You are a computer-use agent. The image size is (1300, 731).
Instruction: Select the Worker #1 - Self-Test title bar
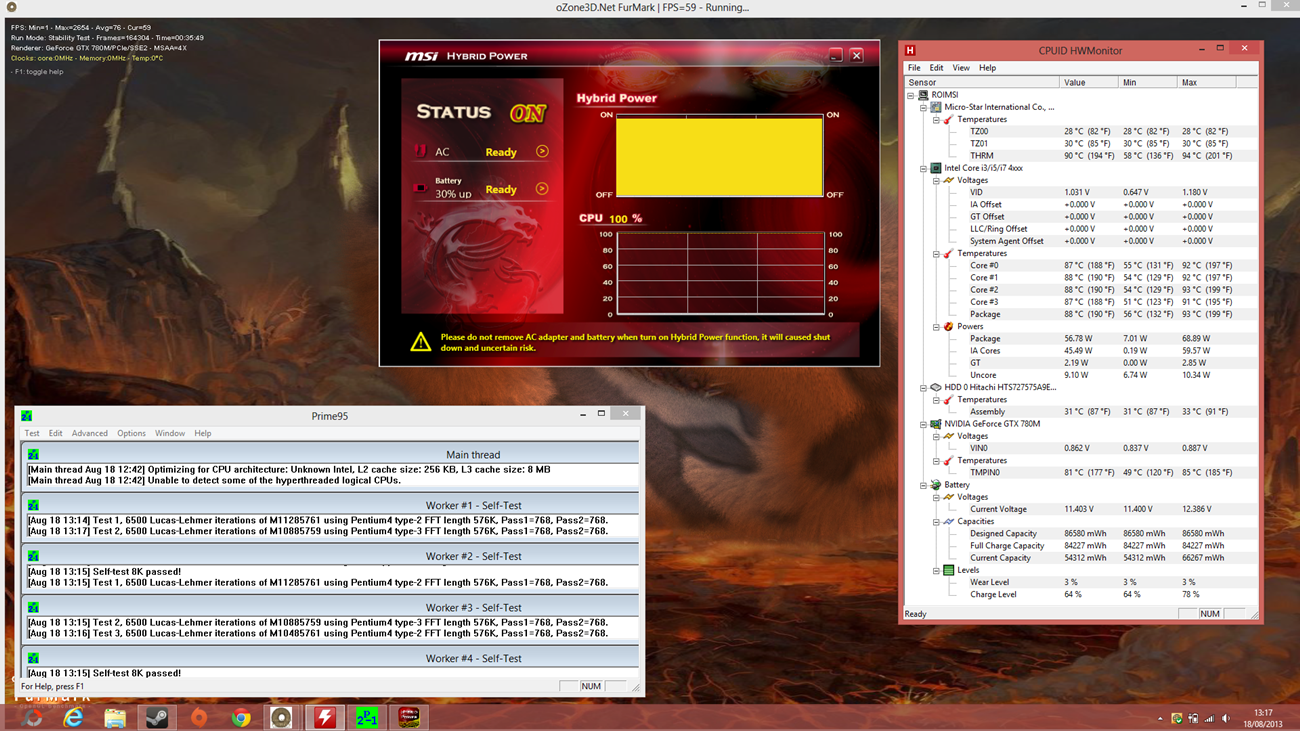click(330, 506)
